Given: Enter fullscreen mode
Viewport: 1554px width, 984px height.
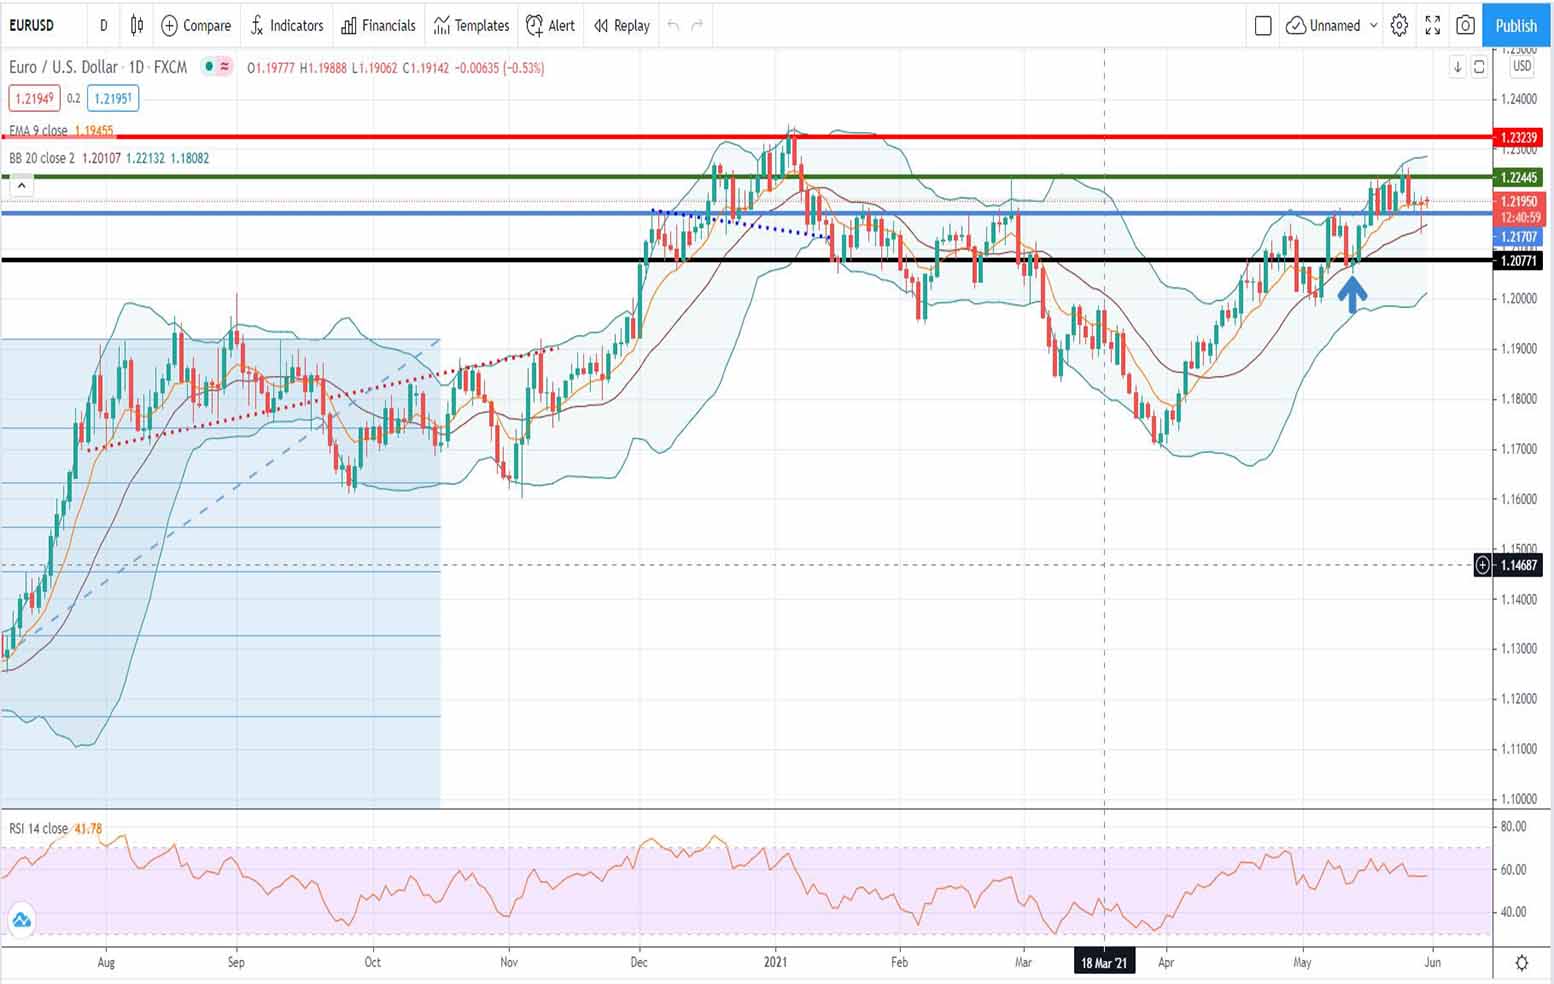Looking at the screenshot, I should click(1432, 25).
